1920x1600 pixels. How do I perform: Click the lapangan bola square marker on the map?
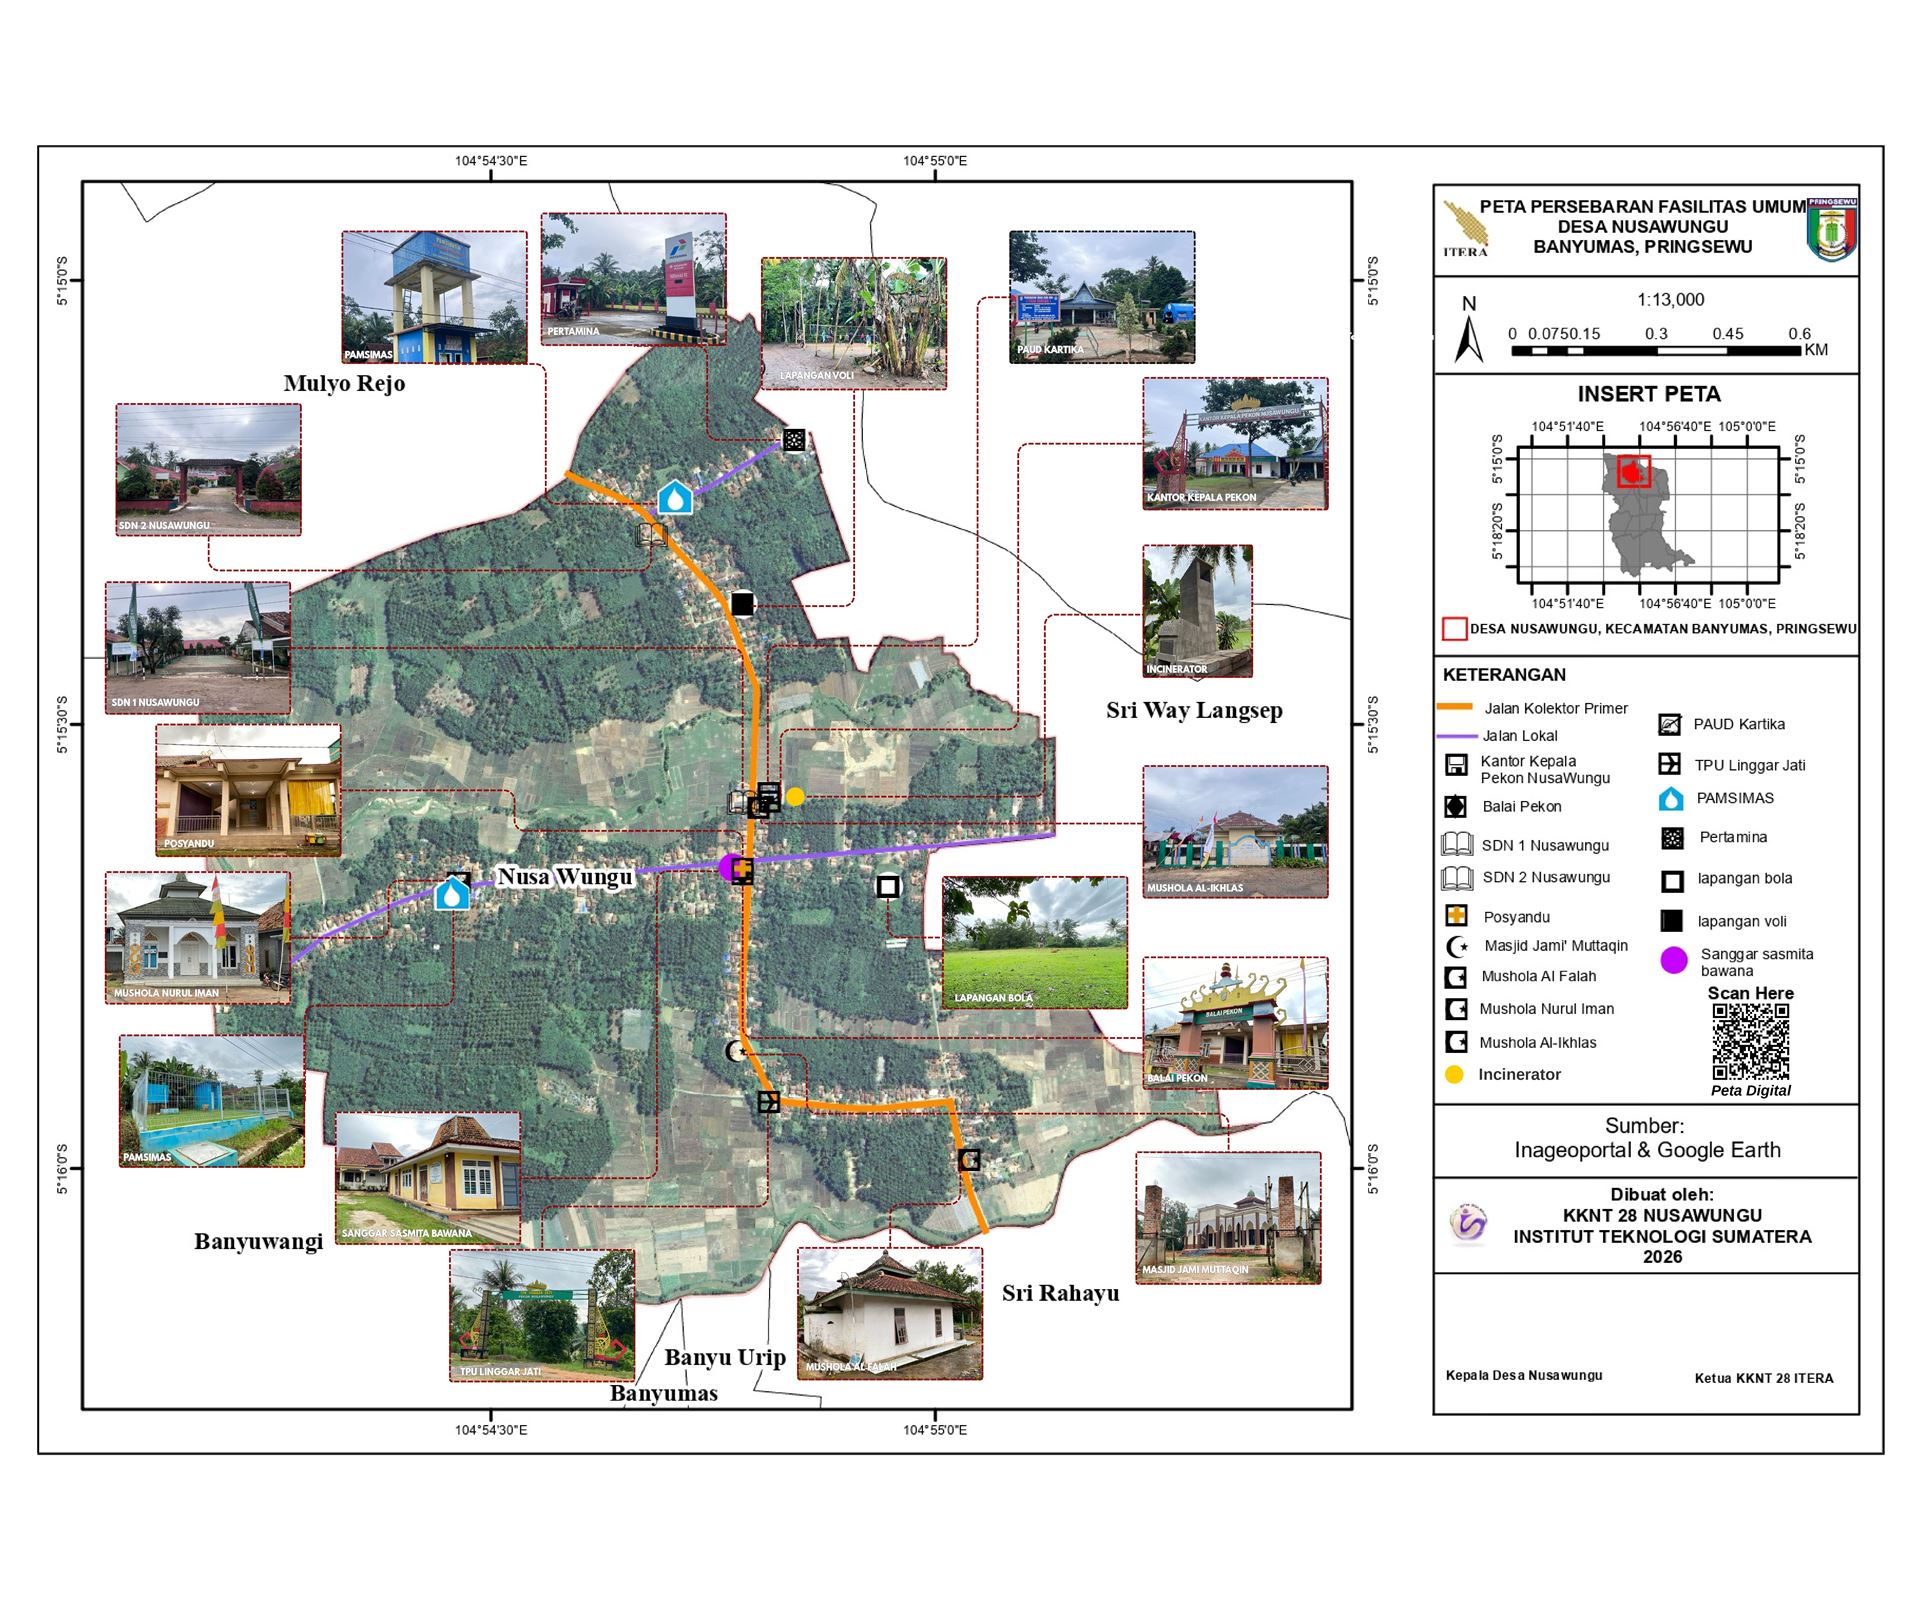pos(888,886)
